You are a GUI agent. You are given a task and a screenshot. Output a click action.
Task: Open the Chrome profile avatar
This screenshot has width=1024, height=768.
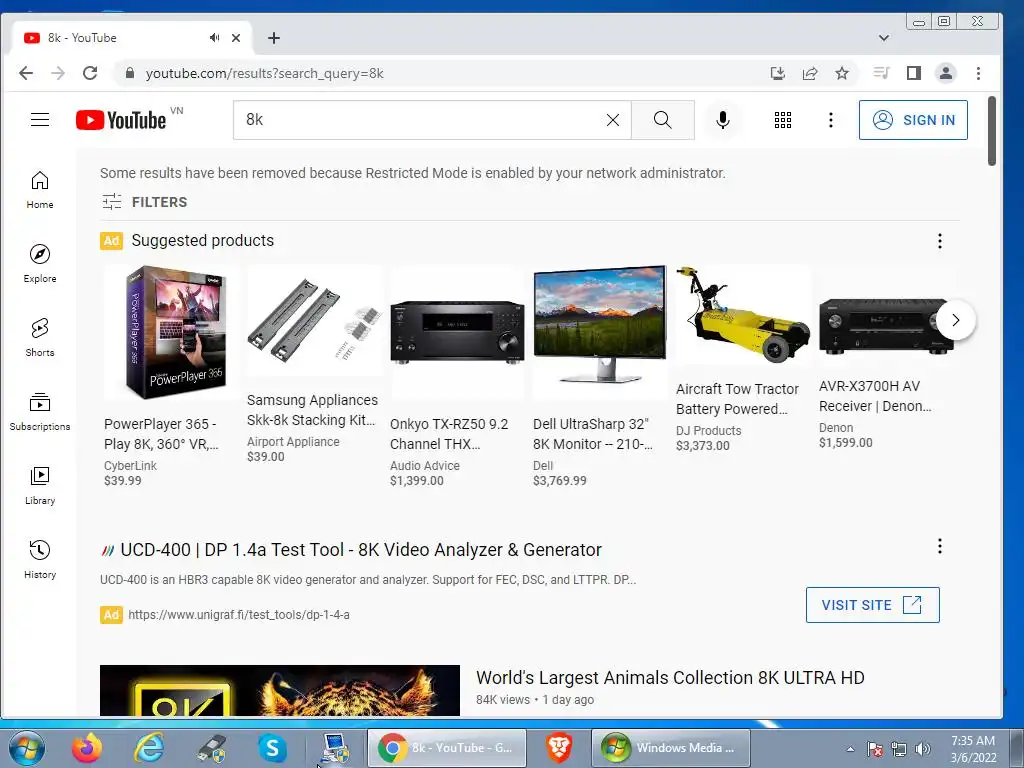[x=946, y=73]
